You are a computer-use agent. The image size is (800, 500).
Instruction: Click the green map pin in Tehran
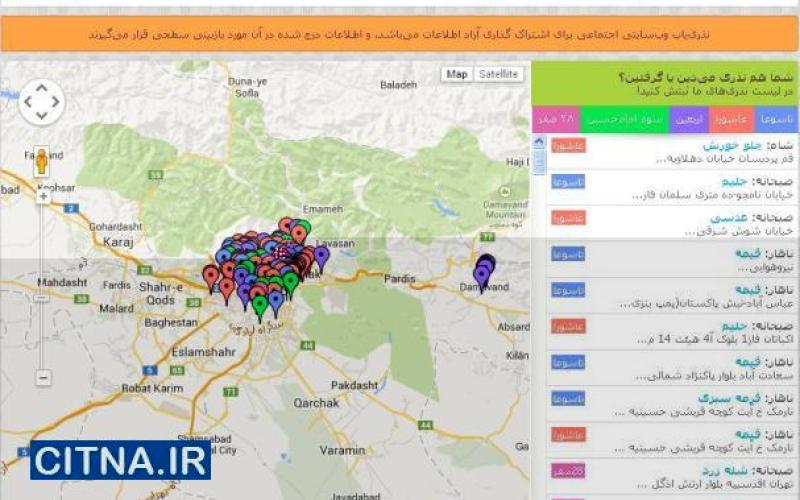(x=260, y=305)
